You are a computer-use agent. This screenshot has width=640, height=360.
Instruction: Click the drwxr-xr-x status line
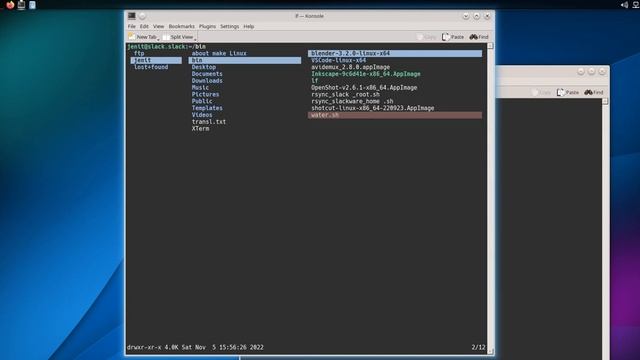[x=195, y=347]
